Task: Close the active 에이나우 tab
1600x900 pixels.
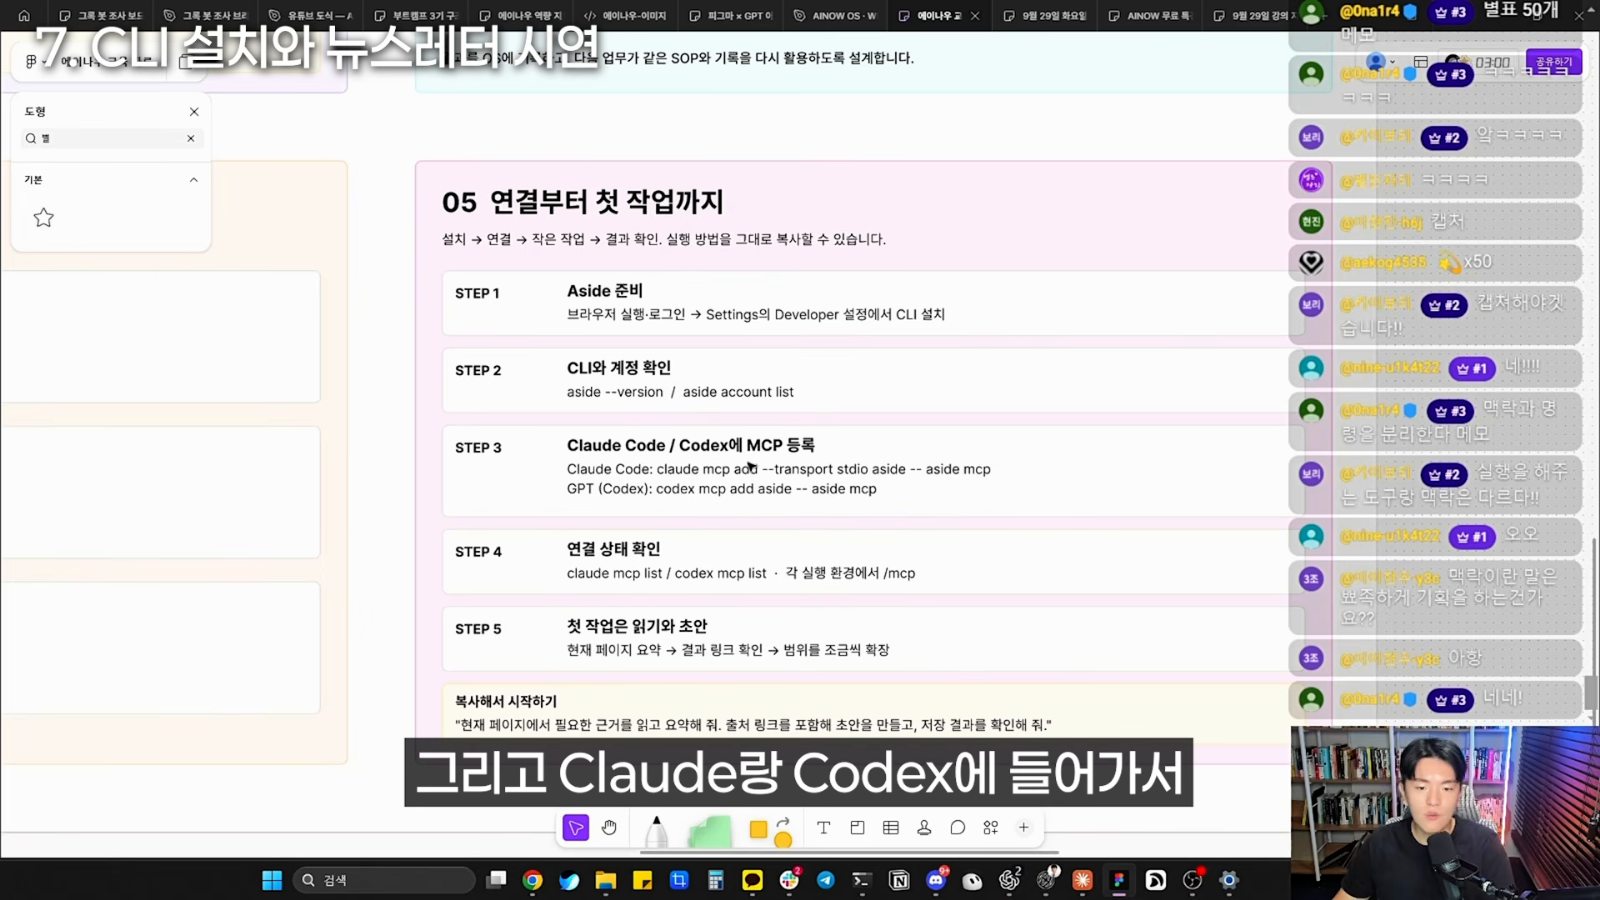Action: click(975, 16)
